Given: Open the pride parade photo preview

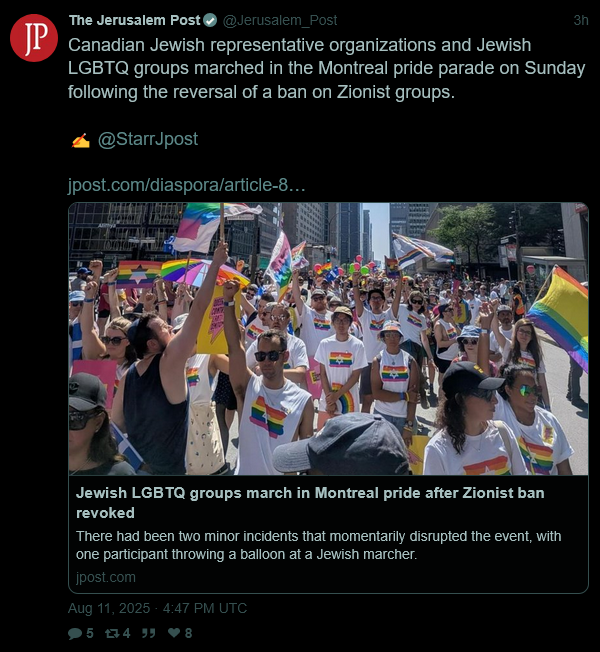Looking at the screenshot, I should 328,338.
